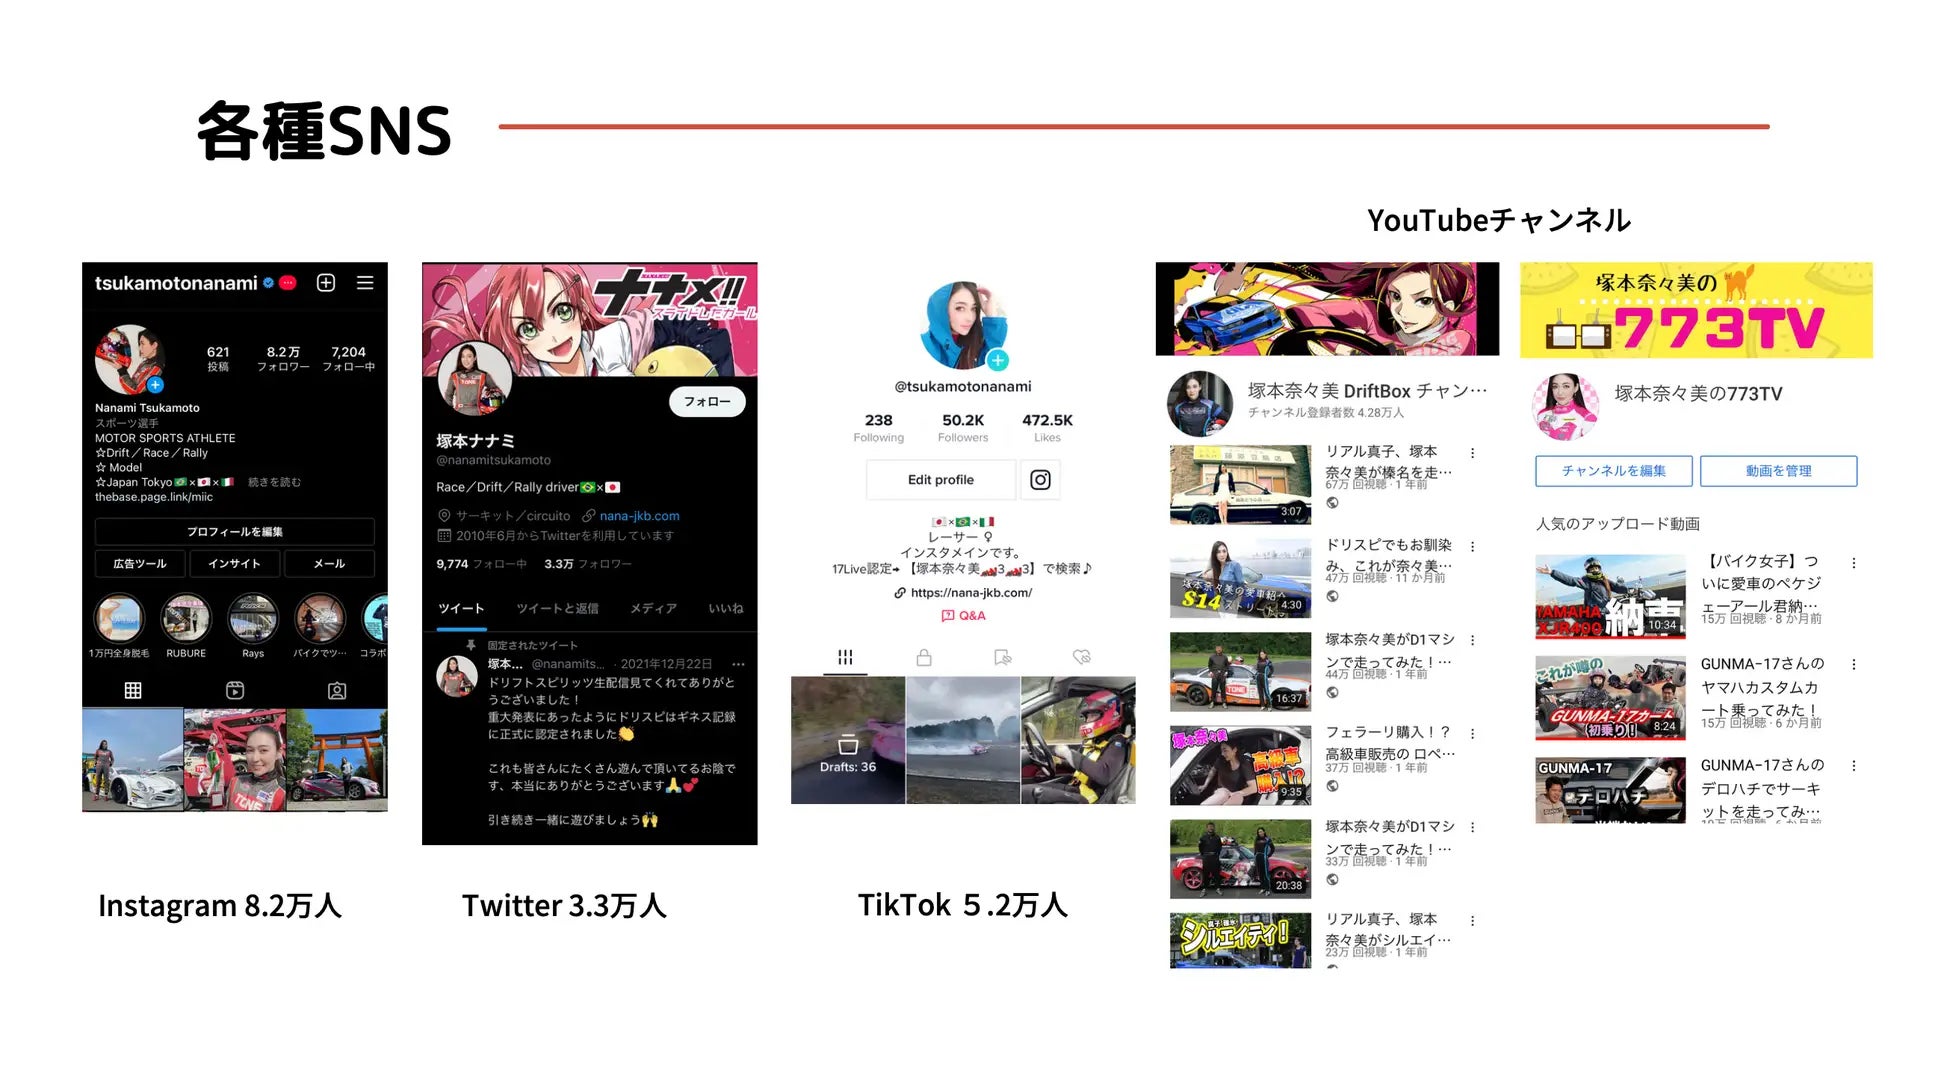Open the Instagram reels tab icon
Screen dimensions: 1950x1091
tap(235, 690)
